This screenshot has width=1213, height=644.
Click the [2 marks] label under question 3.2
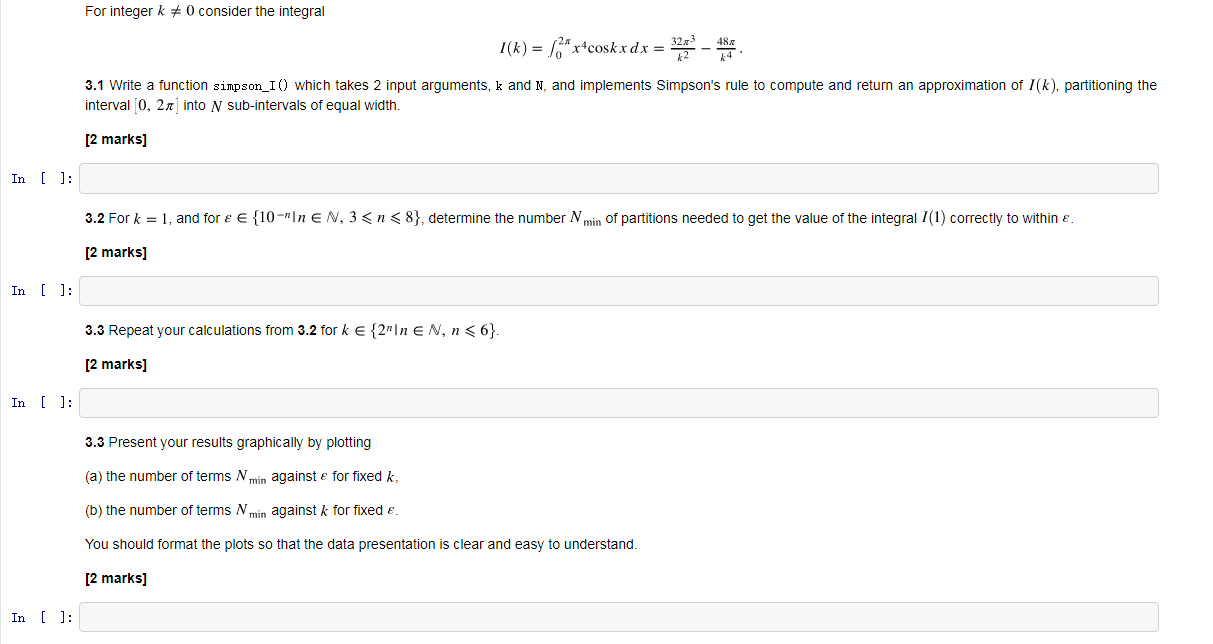coord(115,252)
